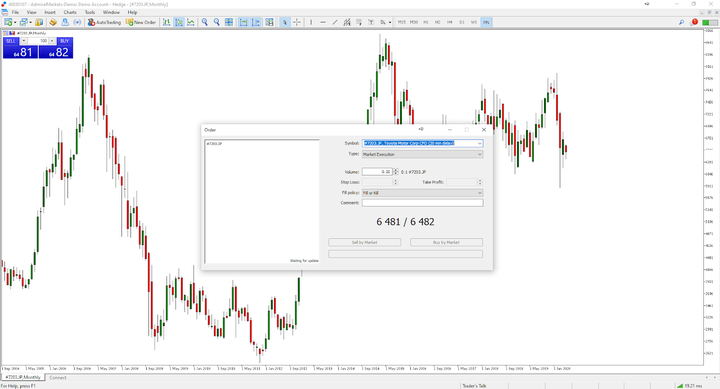Open New Order from the toolbar

tap(141, 22)
